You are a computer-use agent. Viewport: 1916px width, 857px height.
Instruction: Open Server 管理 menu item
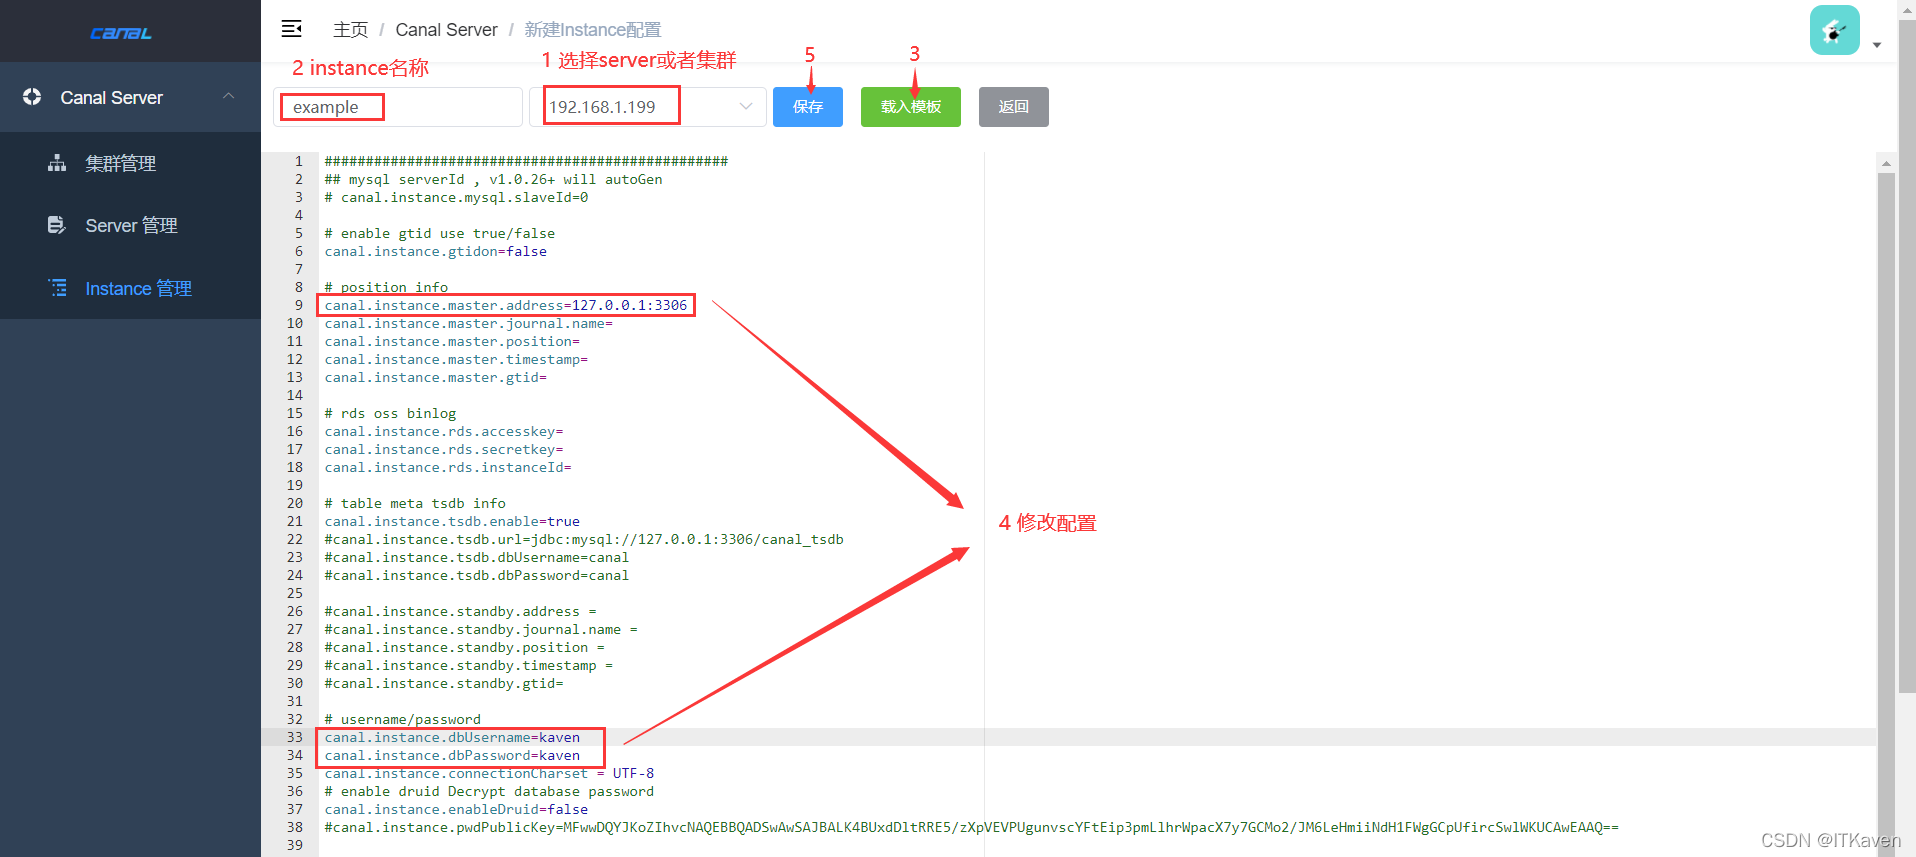(x=130, y=225)
